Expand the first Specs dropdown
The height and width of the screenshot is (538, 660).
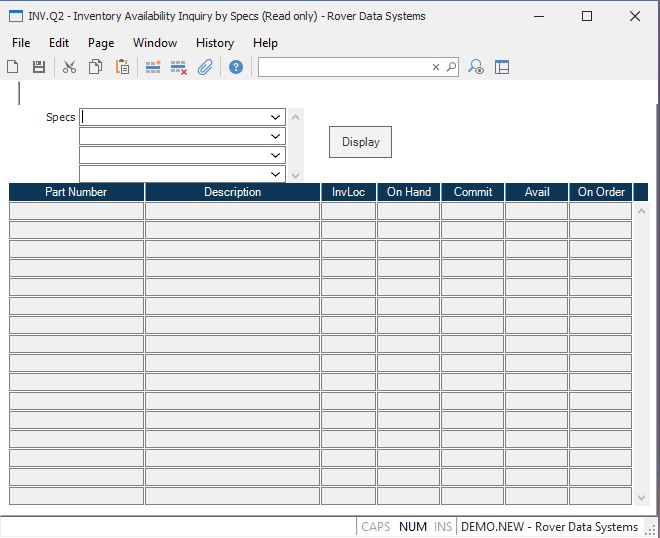tap(276, 117)
